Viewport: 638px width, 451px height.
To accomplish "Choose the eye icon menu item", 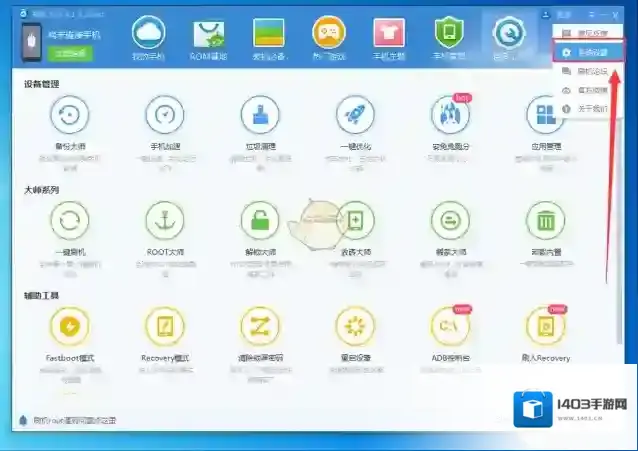I will pyautogui.click(x=588, y=90).
